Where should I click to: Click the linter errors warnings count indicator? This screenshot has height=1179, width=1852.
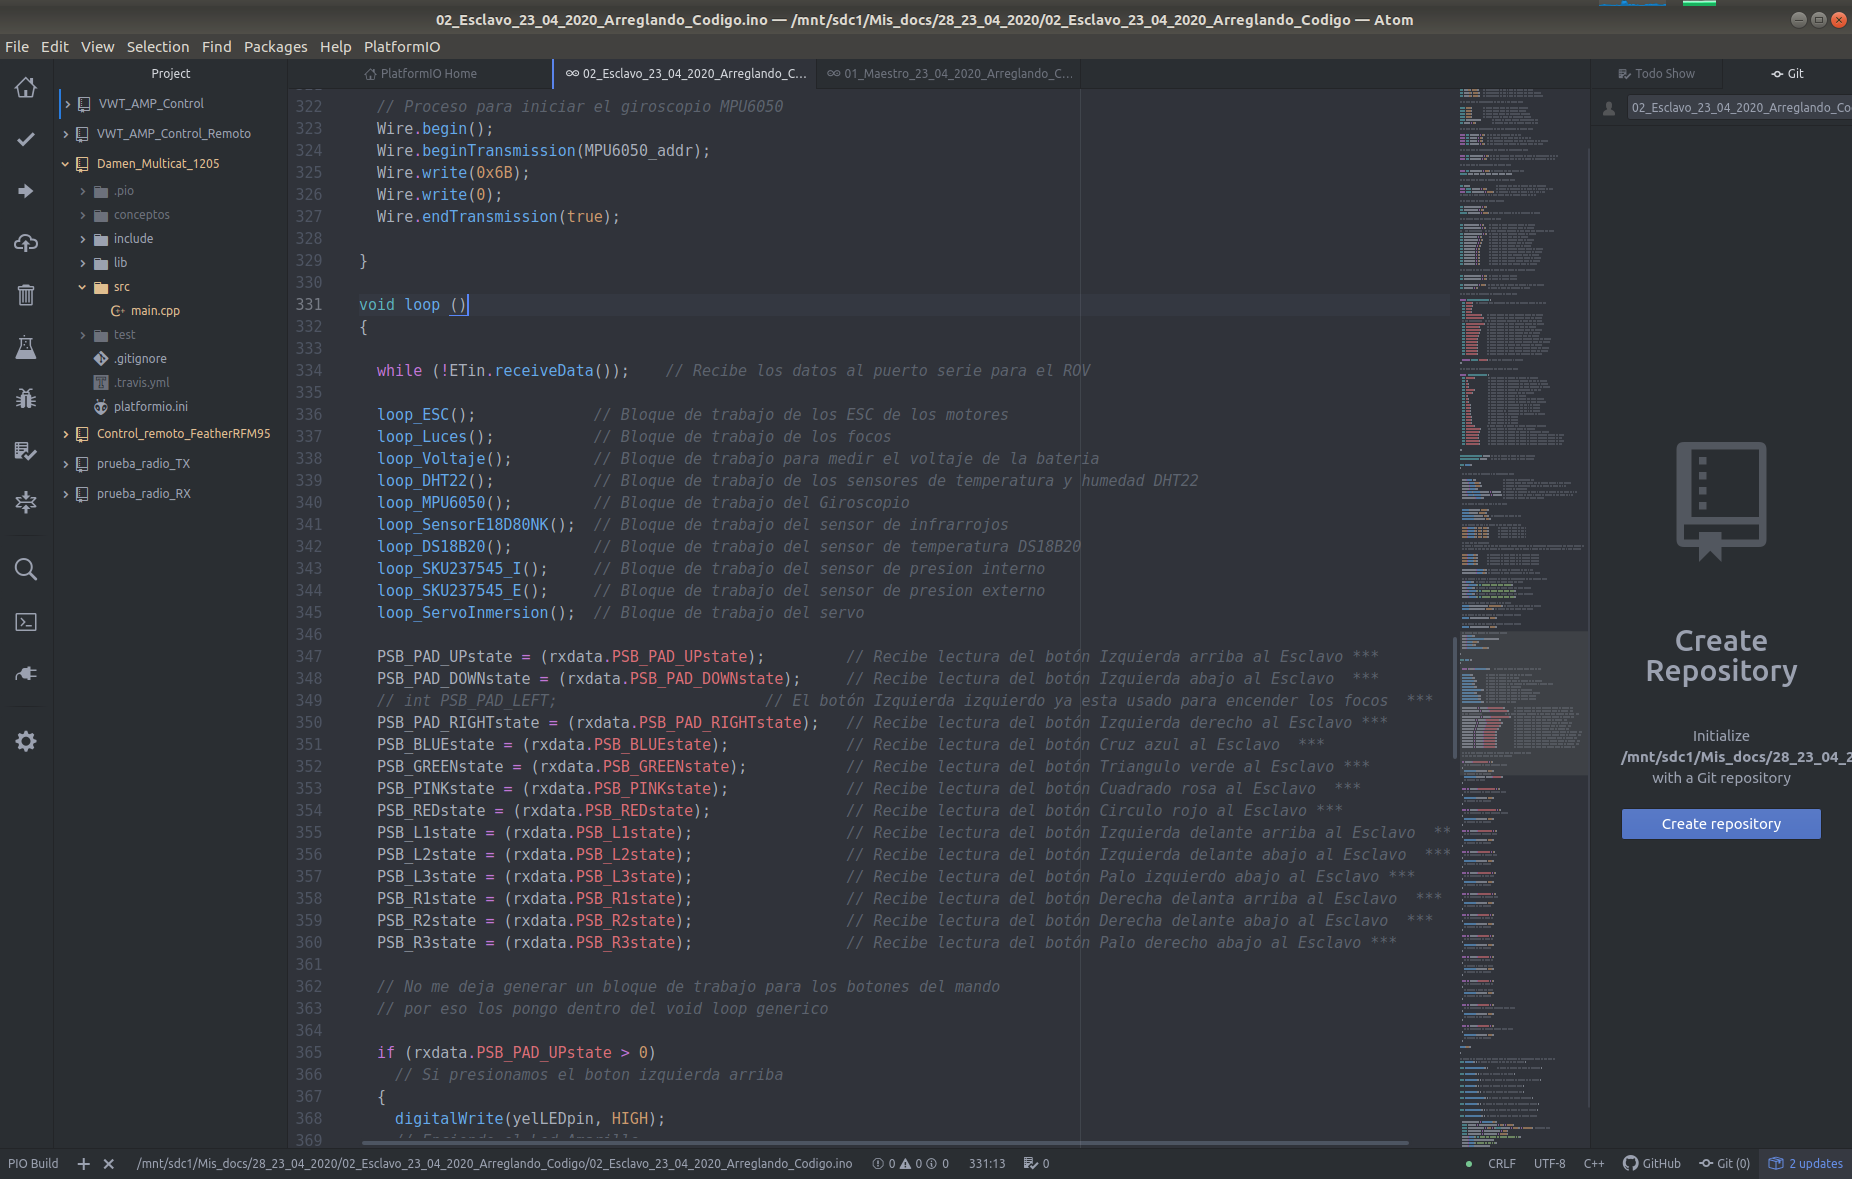pyautogui.click(x=910, y=1164)
